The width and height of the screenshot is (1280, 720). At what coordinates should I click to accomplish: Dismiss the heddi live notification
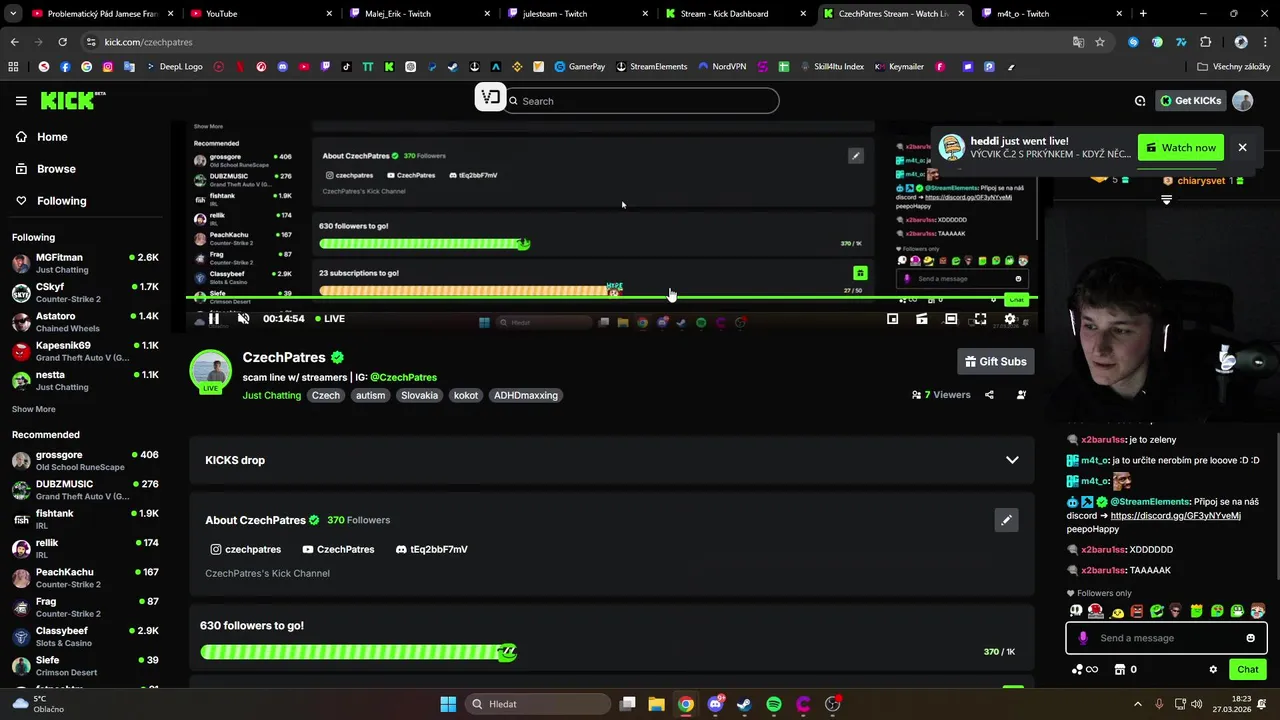tap(1242, 148)
